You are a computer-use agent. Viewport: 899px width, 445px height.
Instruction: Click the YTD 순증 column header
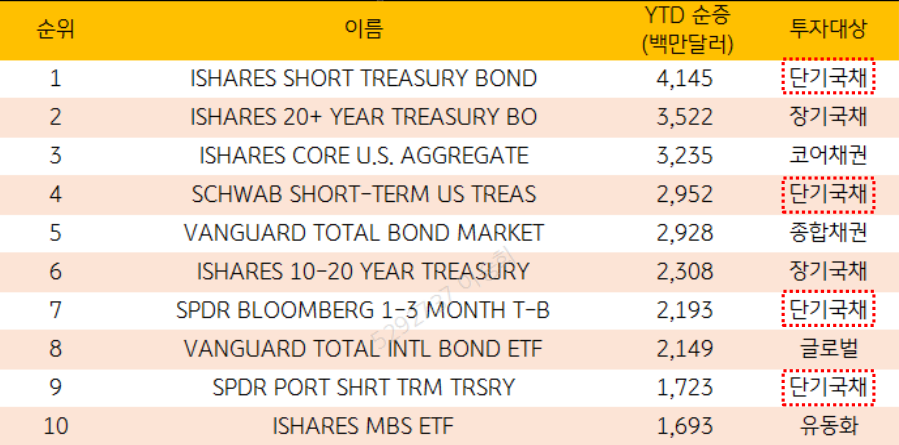click(x=686, y=28)
